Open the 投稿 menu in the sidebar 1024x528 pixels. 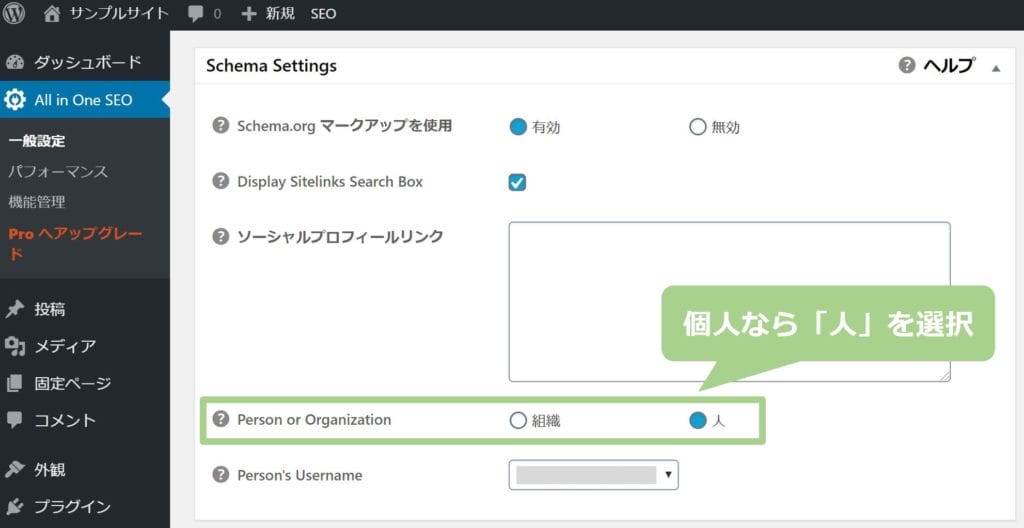[x=50, y=309]
